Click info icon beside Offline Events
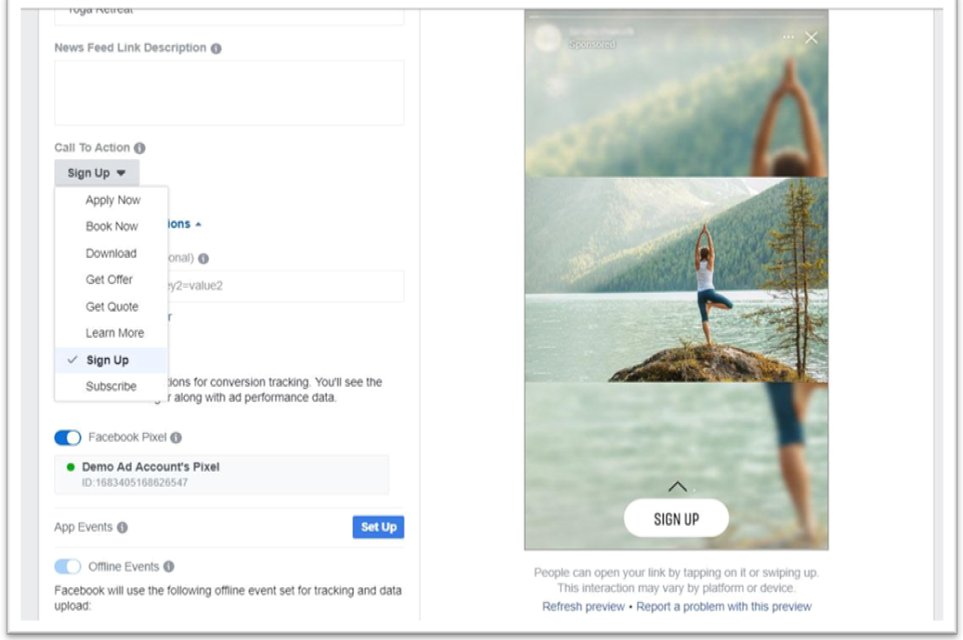This screenshot has width=963, height=640. pyautogui.click(x=169, y=566)
